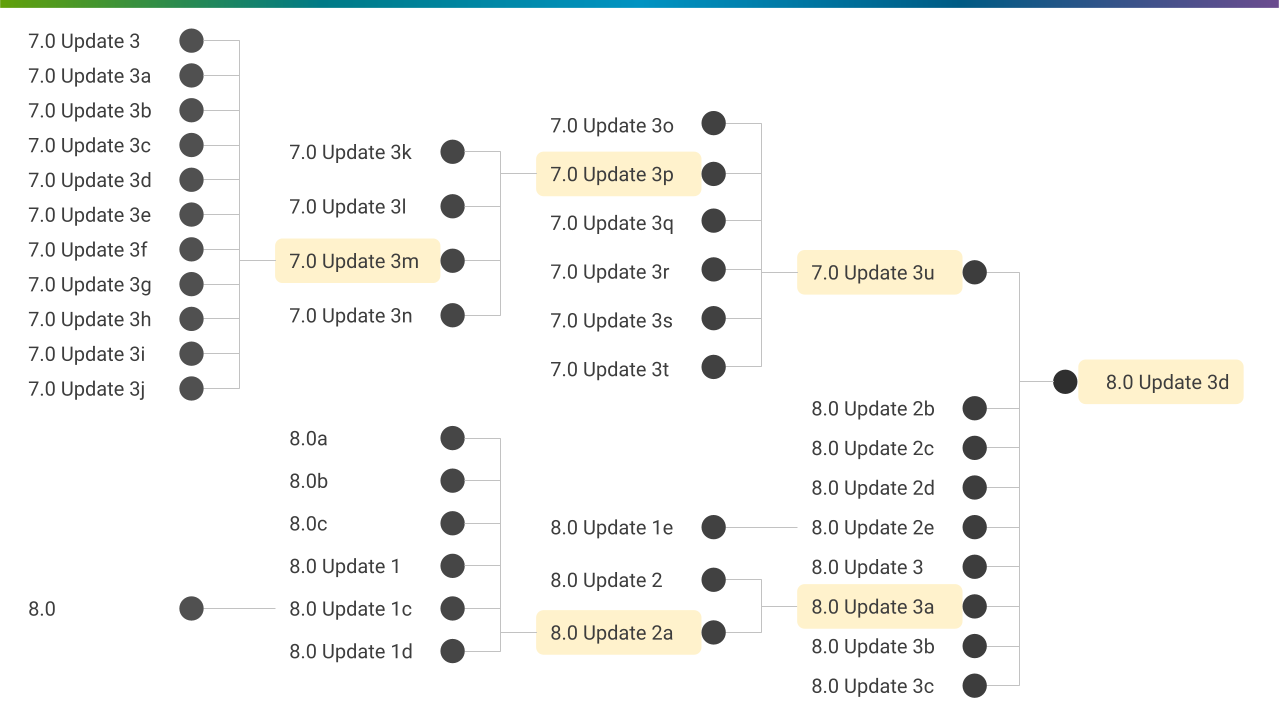Click the 8.0 Update 3d destination label

click(x=1167, y=382)
